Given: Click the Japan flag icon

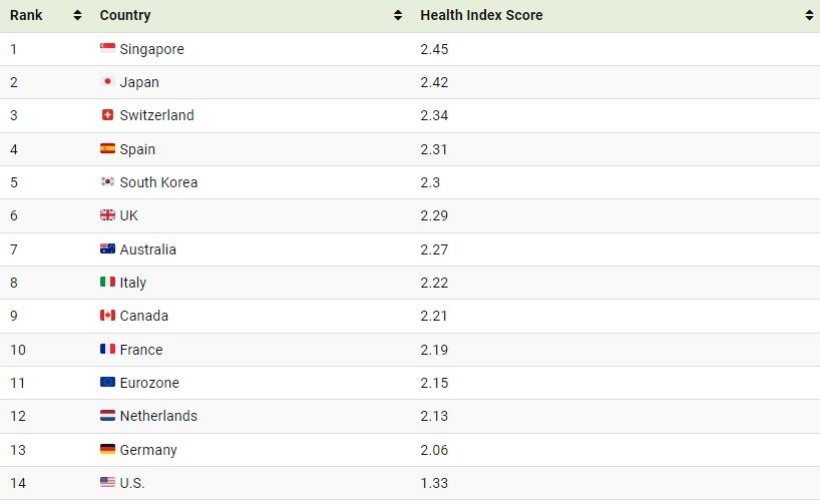Looking at the screenshot, I should click(x=107, y=82).
